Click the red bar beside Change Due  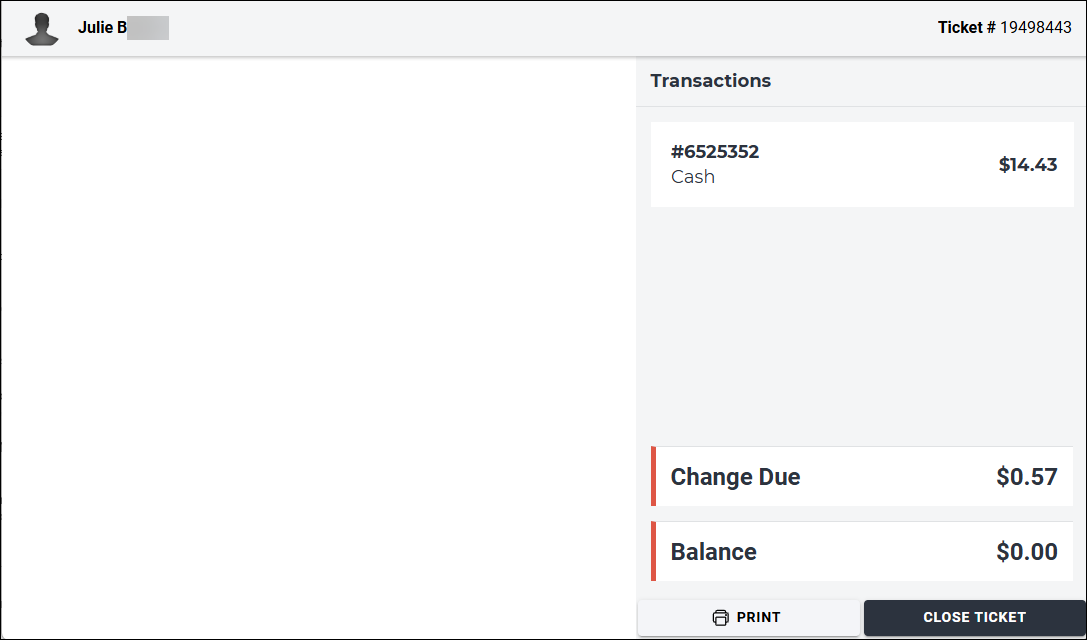click(653, 476)
